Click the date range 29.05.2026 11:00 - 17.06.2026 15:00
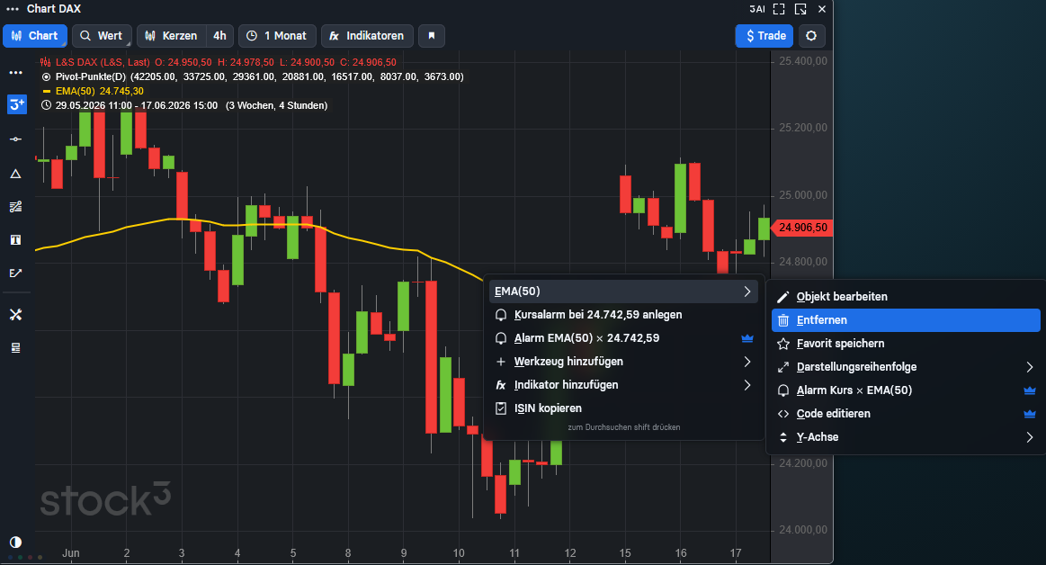 (x=137, y=105)
